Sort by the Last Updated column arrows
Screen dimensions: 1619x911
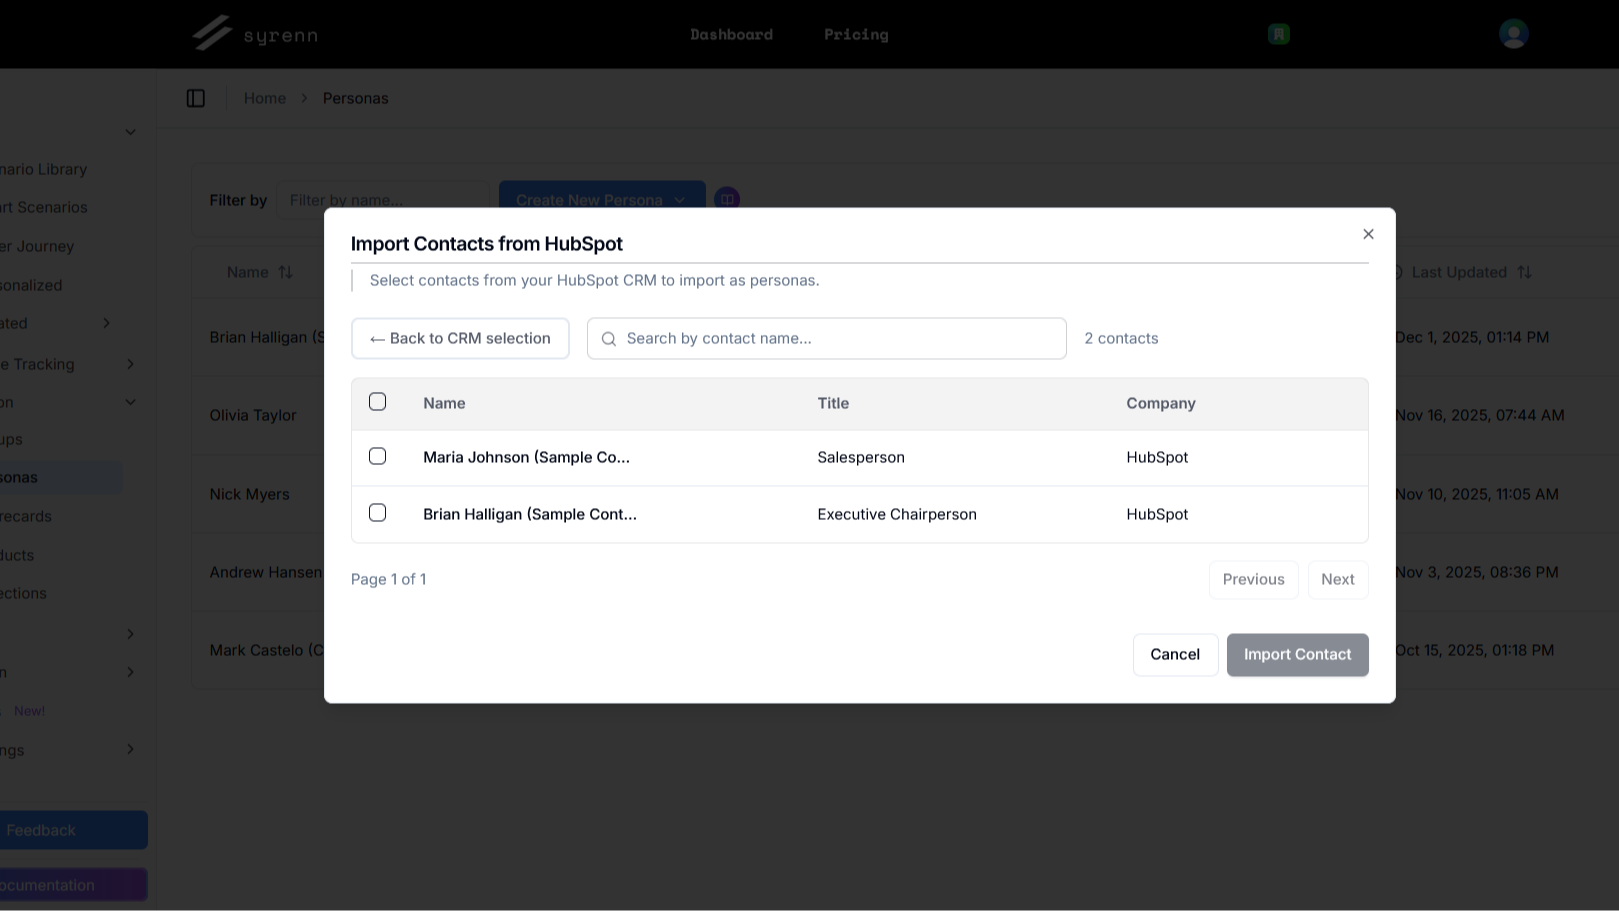tap(1524, 271)
